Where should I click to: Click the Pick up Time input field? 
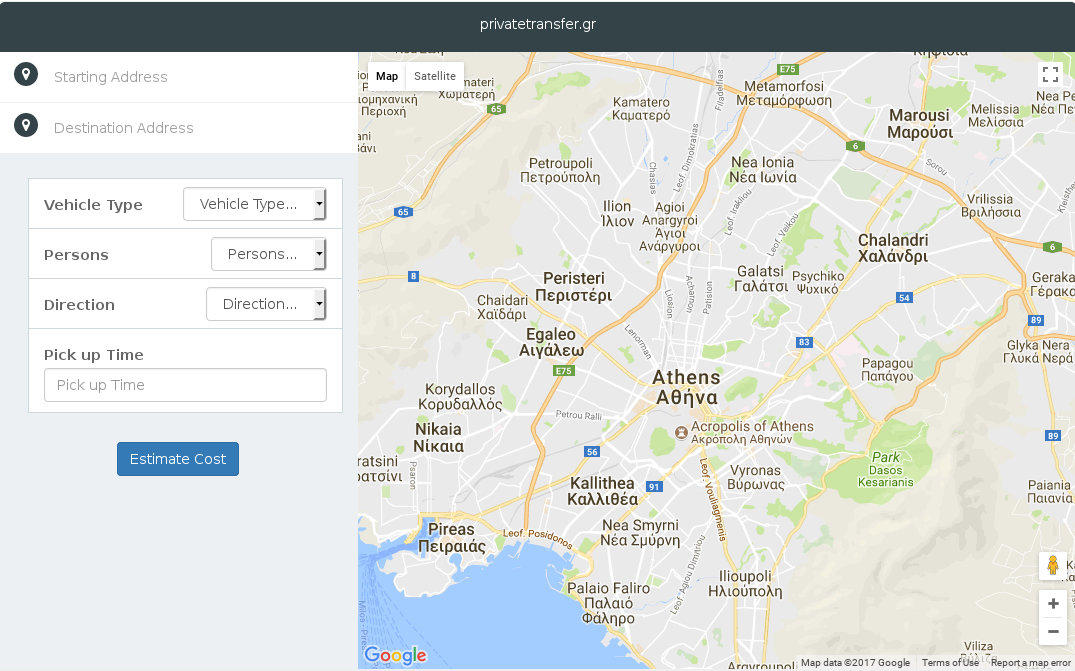point(185,385)
